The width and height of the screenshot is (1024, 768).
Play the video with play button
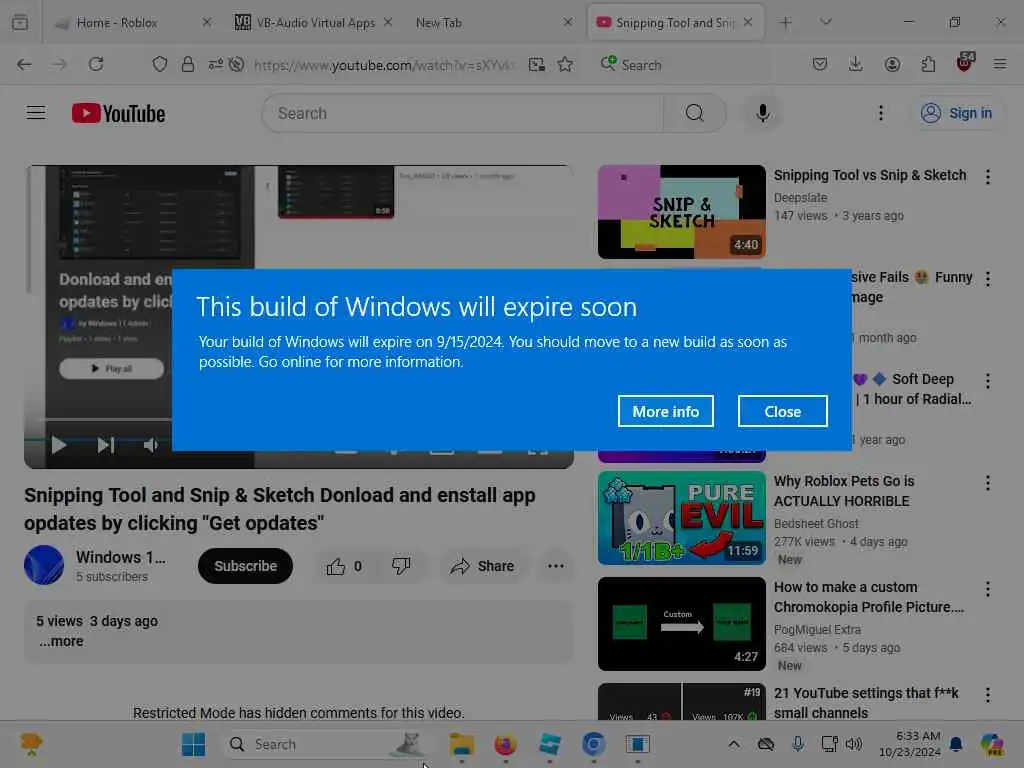point(59,445)
